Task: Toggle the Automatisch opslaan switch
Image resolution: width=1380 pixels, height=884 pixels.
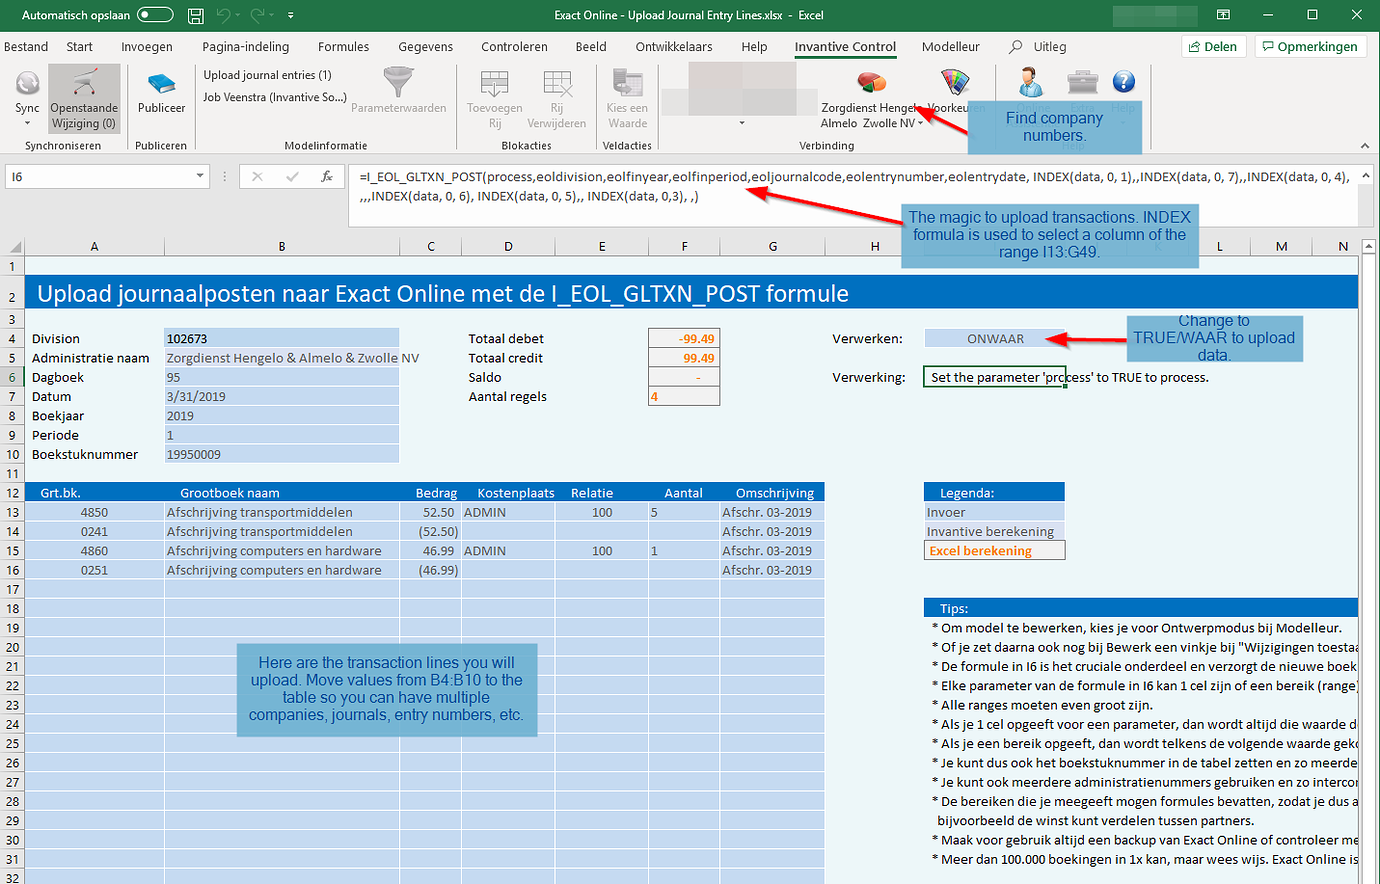Action: 122,15
